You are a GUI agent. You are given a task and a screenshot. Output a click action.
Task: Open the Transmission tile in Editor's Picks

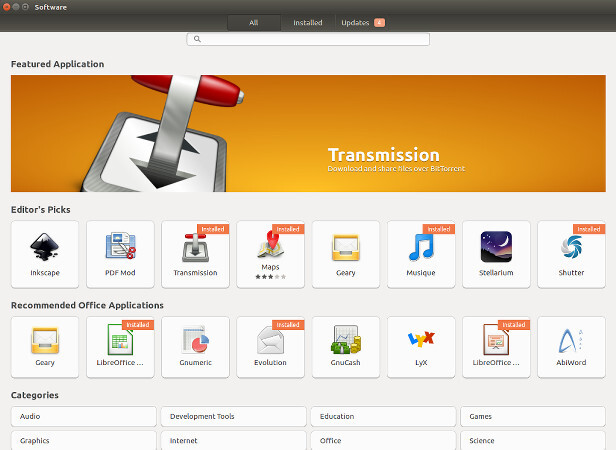click(195, 254)
